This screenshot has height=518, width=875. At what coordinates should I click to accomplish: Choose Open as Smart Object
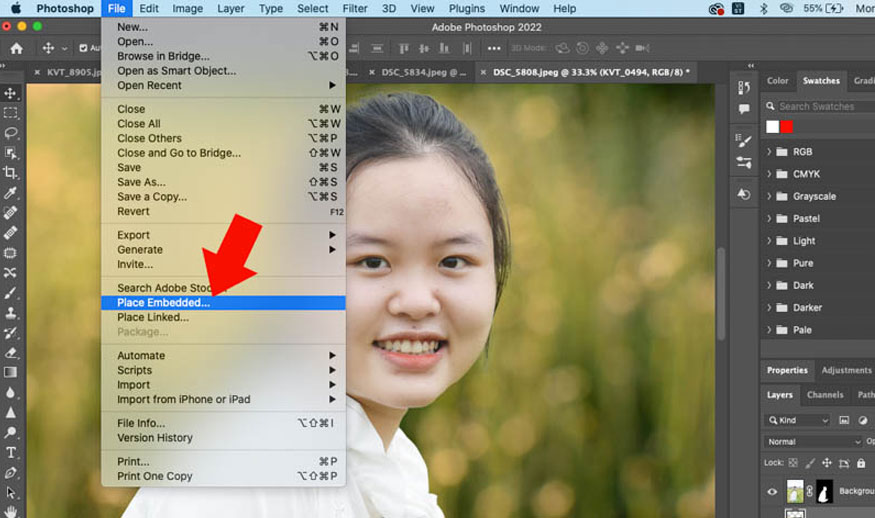pos(223,71)
